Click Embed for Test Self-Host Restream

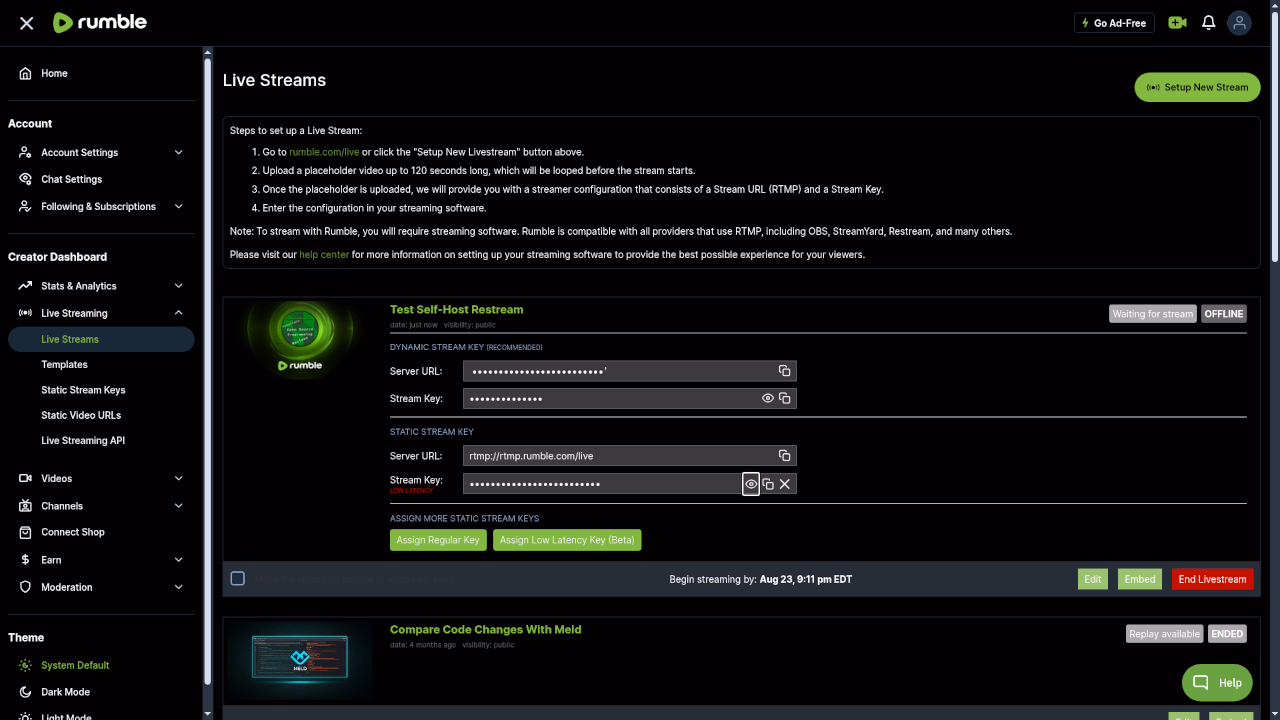tap(1140, 579)
